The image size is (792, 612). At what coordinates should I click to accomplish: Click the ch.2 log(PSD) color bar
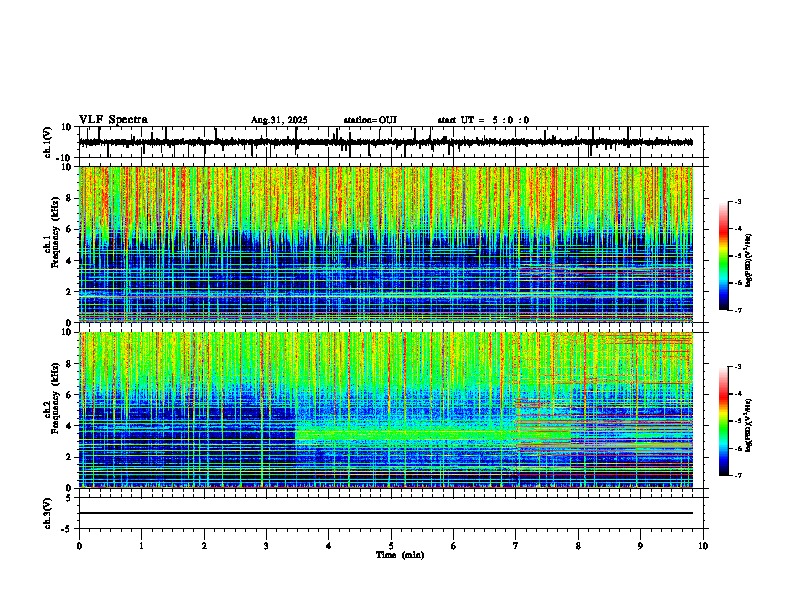(724, 421)
